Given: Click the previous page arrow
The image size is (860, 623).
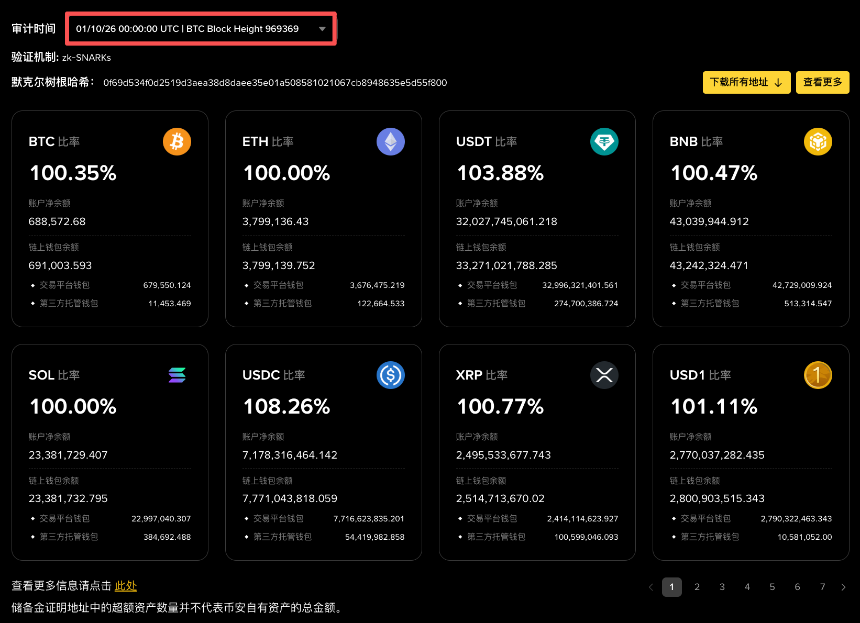Looking at the screenshot, I should (651, 587).
